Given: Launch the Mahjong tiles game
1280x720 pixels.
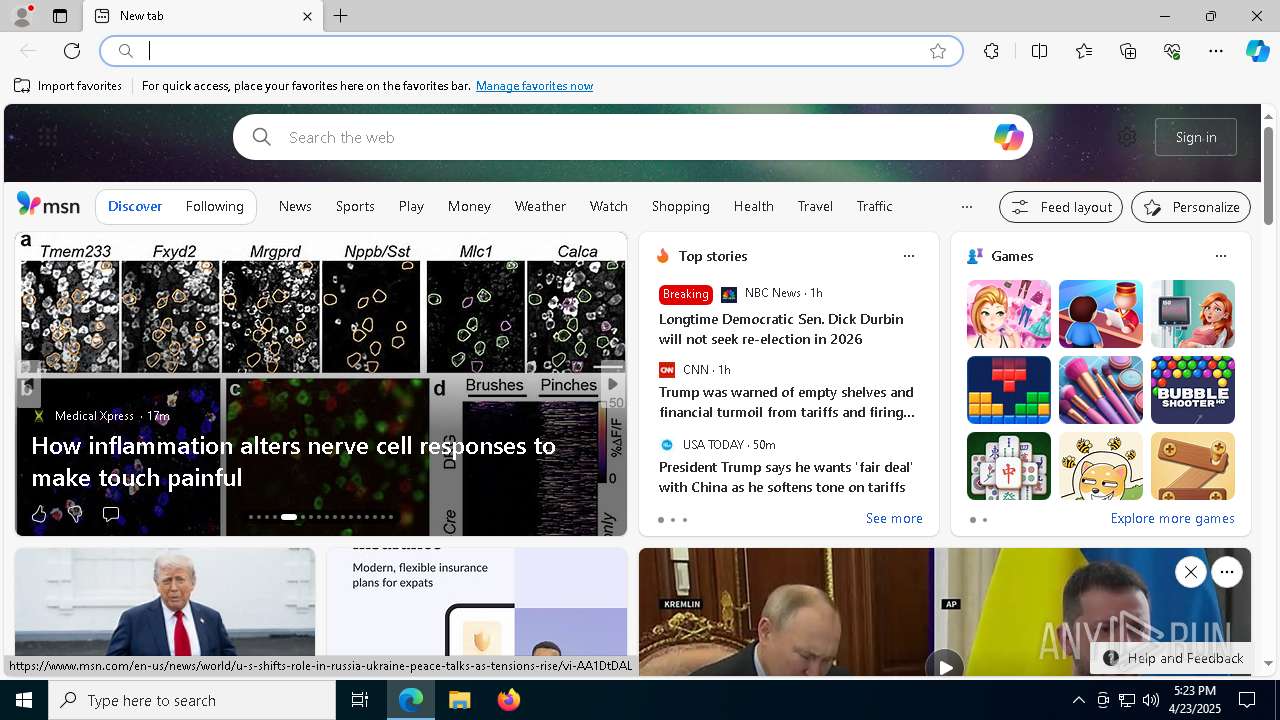Looking at the screenshot, I should coord(1008,466).
